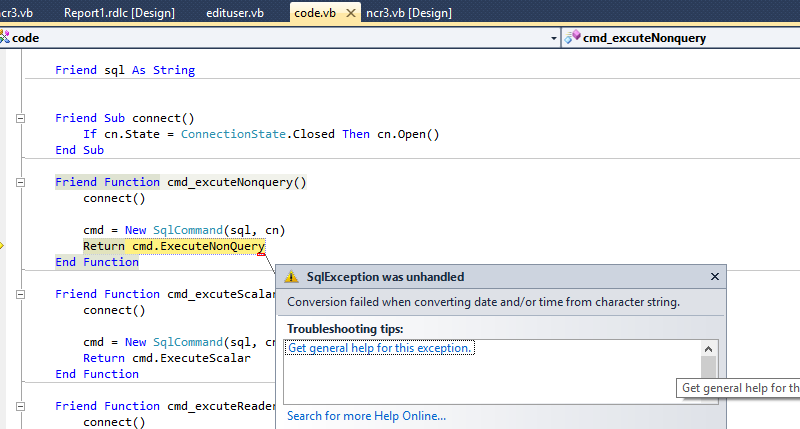Screen dimensions: 800x429
Task: Open 'Get general help for this exception' link
Action: (x=379, y=348)
